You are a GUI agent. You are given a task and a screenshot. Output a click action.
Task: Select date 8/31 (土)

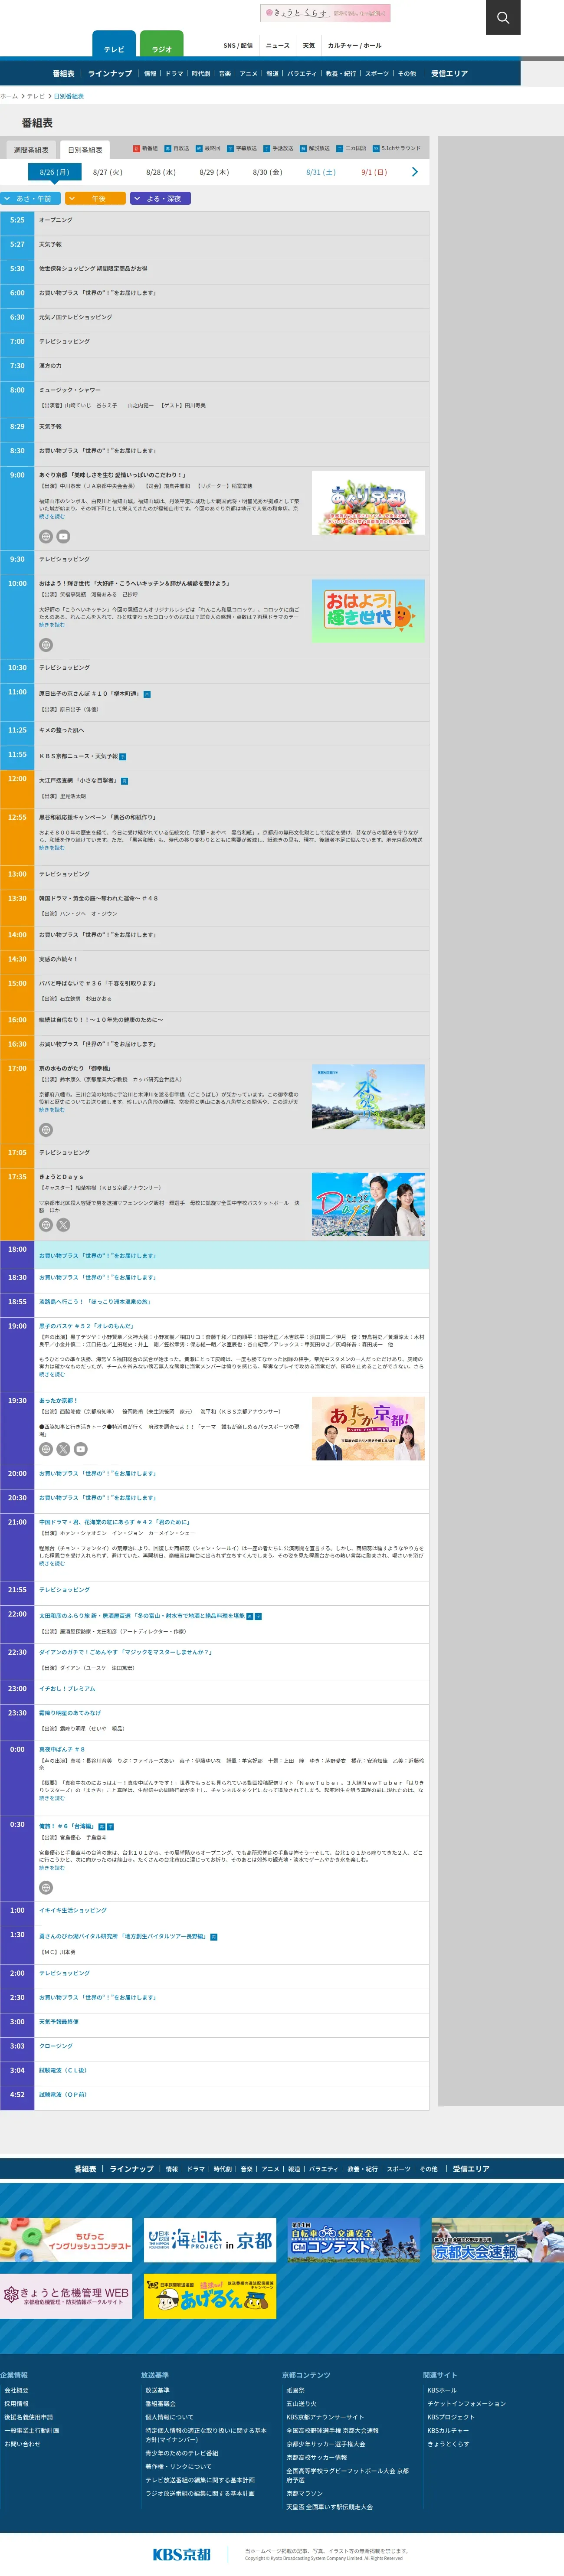(x=321, y=172)
